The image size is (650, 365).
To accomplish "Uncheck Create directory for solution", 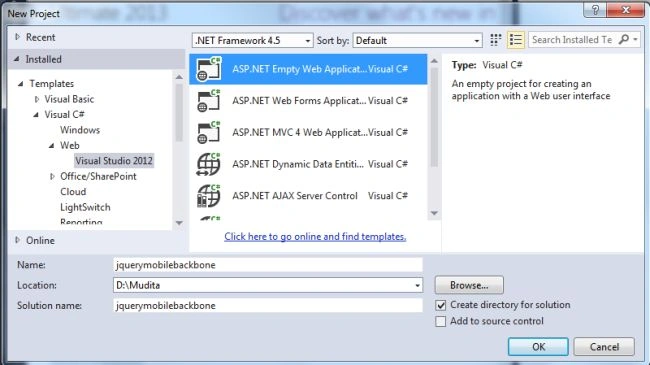I will pos(441,305).
